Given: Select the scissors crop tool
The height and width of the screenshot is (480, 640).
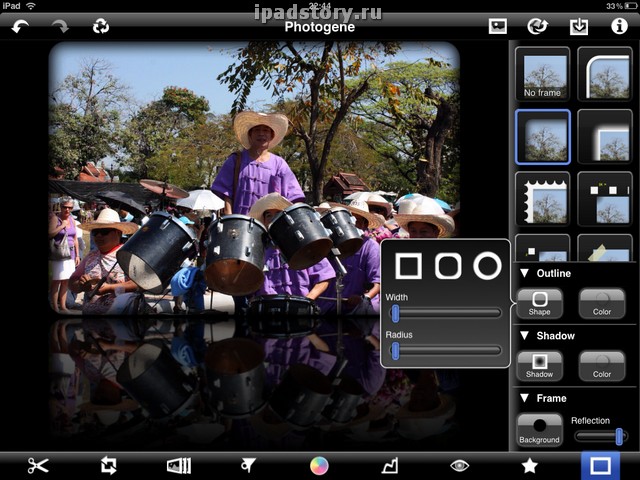Looking at the screenshot, I should click(38, 466).
